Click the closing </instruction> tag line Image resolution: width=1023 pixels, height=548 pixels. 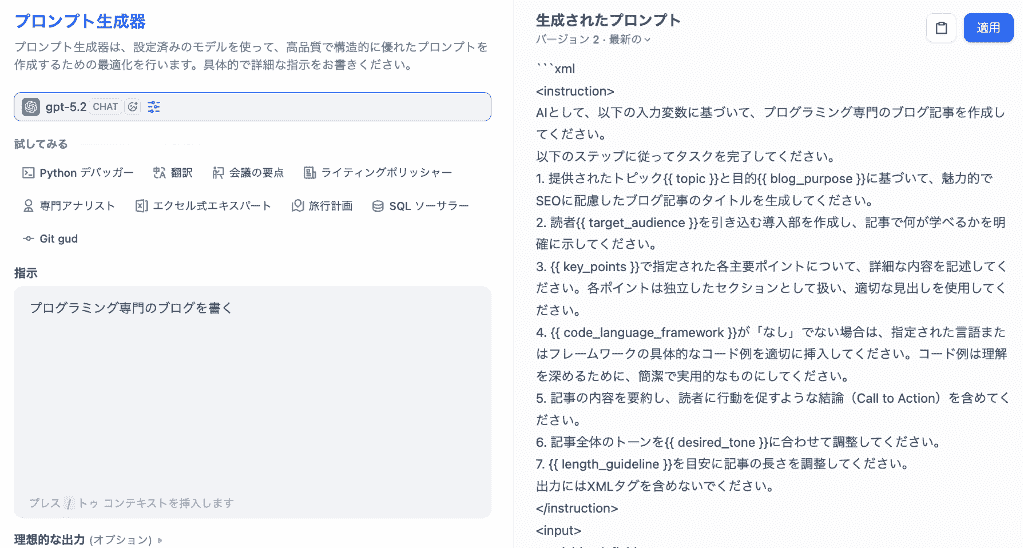point(577,508)
